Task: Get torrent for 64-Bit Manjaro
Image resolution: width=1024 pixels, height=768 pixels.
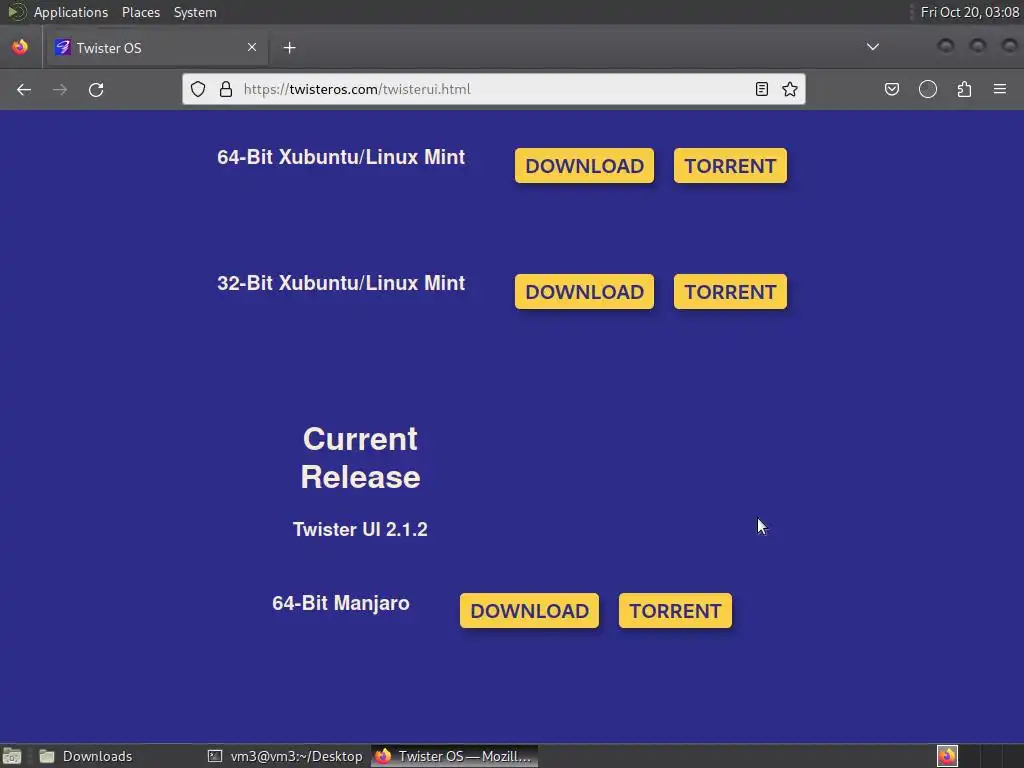Action: click(x=675, y=611)
